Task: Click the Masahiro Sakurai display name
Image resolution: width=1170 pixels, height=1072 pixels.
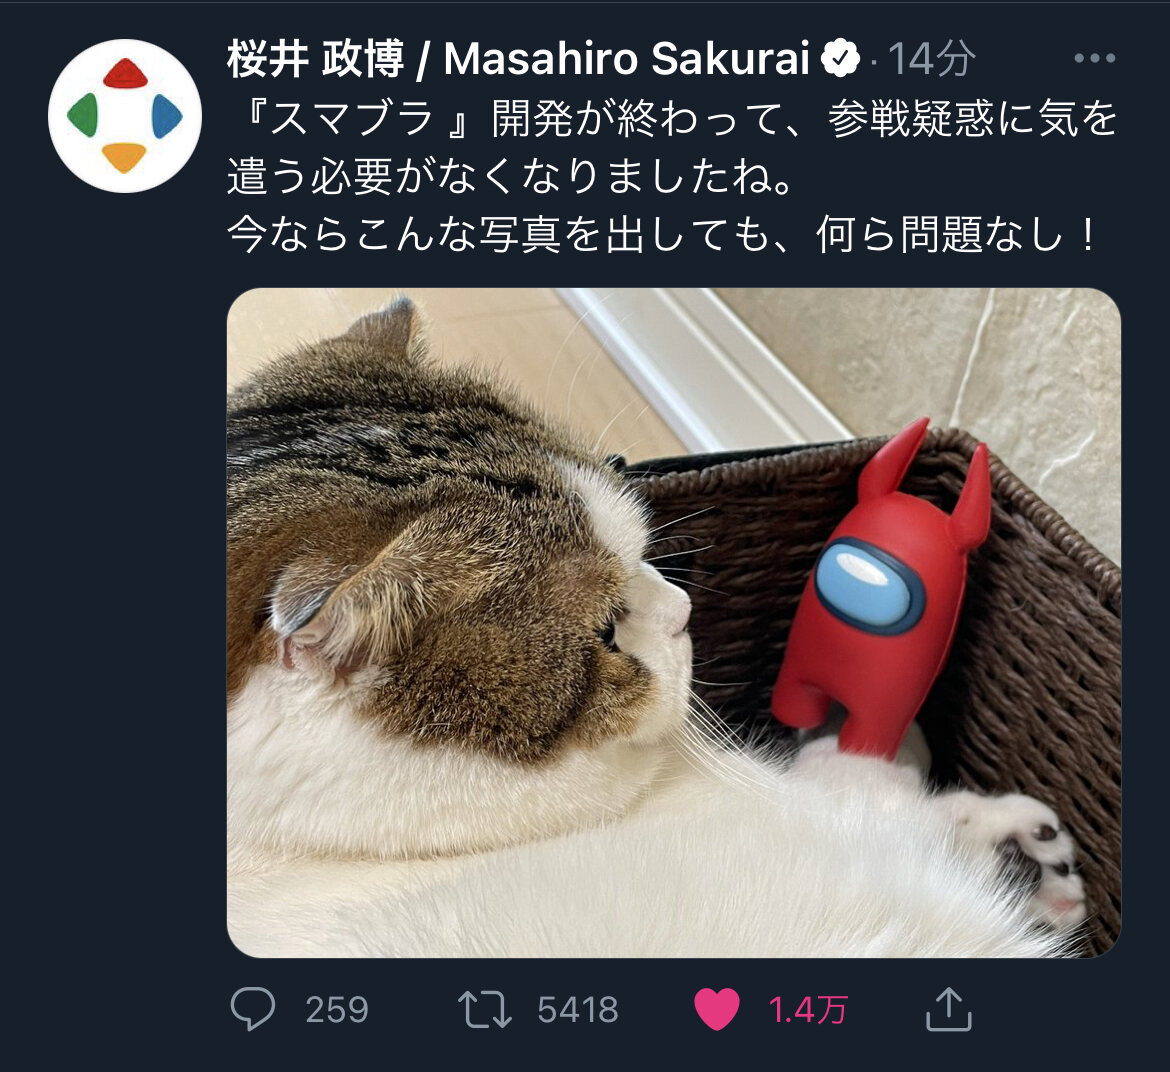Action: [627, 58]
